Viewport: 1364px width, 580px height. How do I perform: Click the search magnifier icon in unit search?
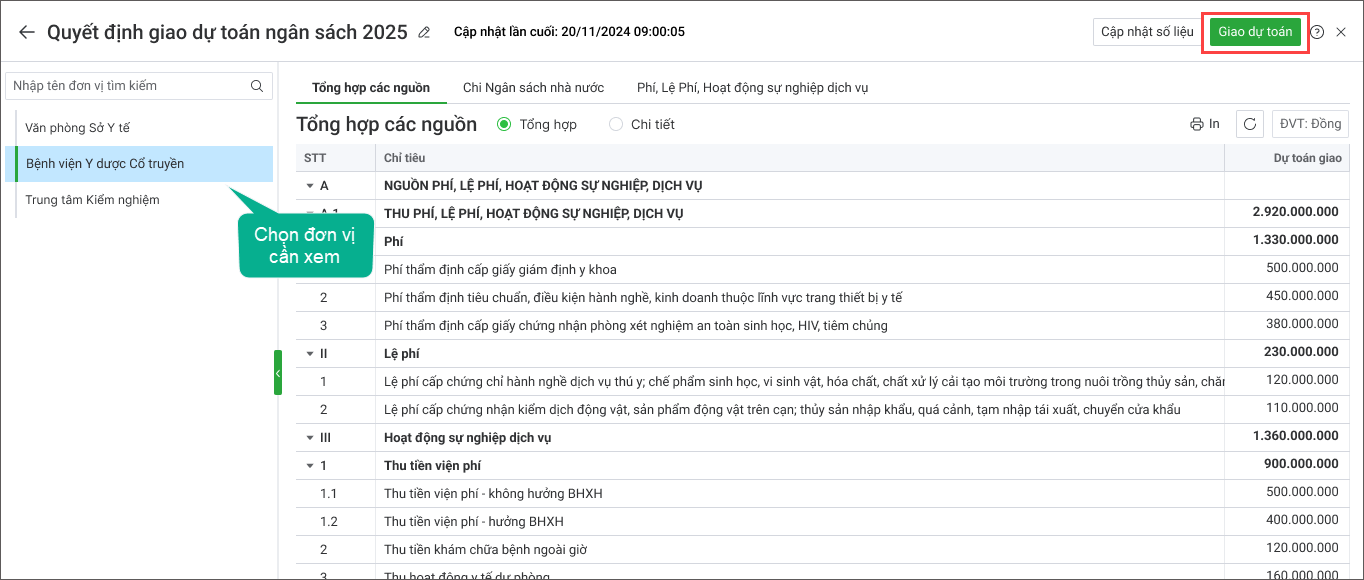(257, 86)
